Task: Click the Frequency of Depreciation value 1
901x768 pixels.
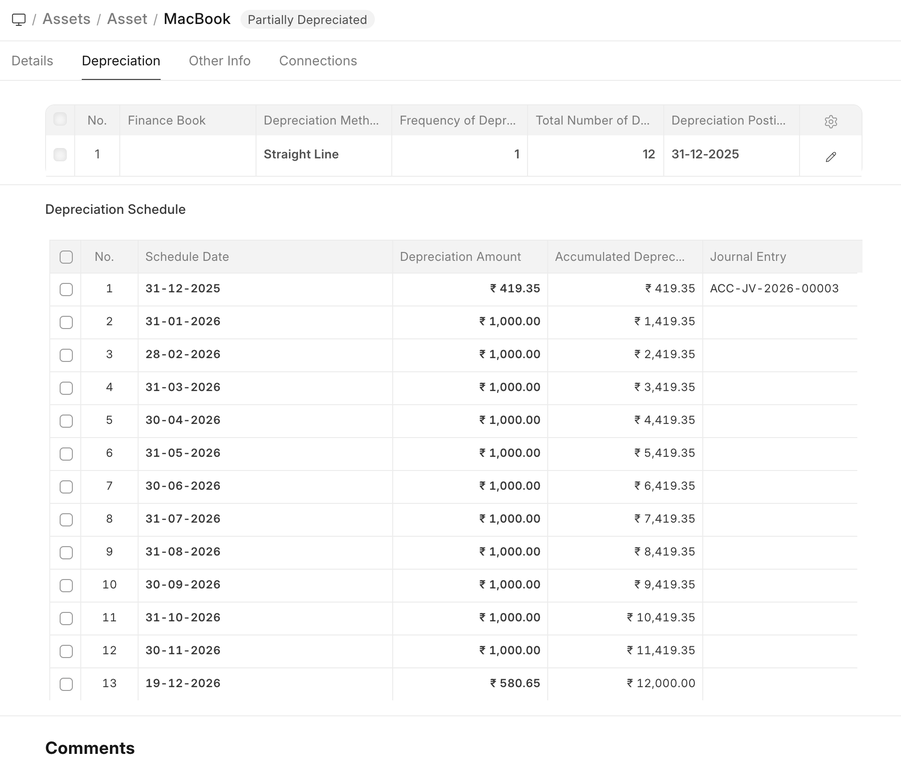Action: tap(459, 155)
